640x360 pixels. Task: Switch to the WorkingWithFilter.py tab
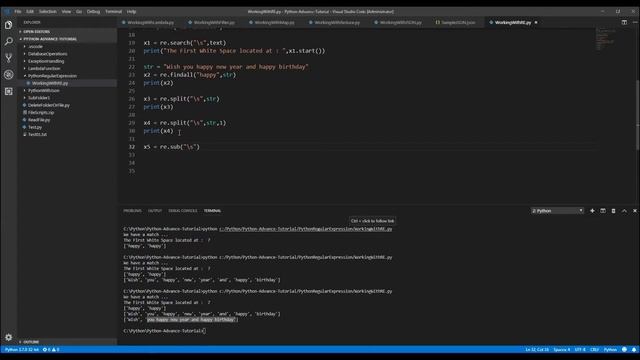point(214,22)
